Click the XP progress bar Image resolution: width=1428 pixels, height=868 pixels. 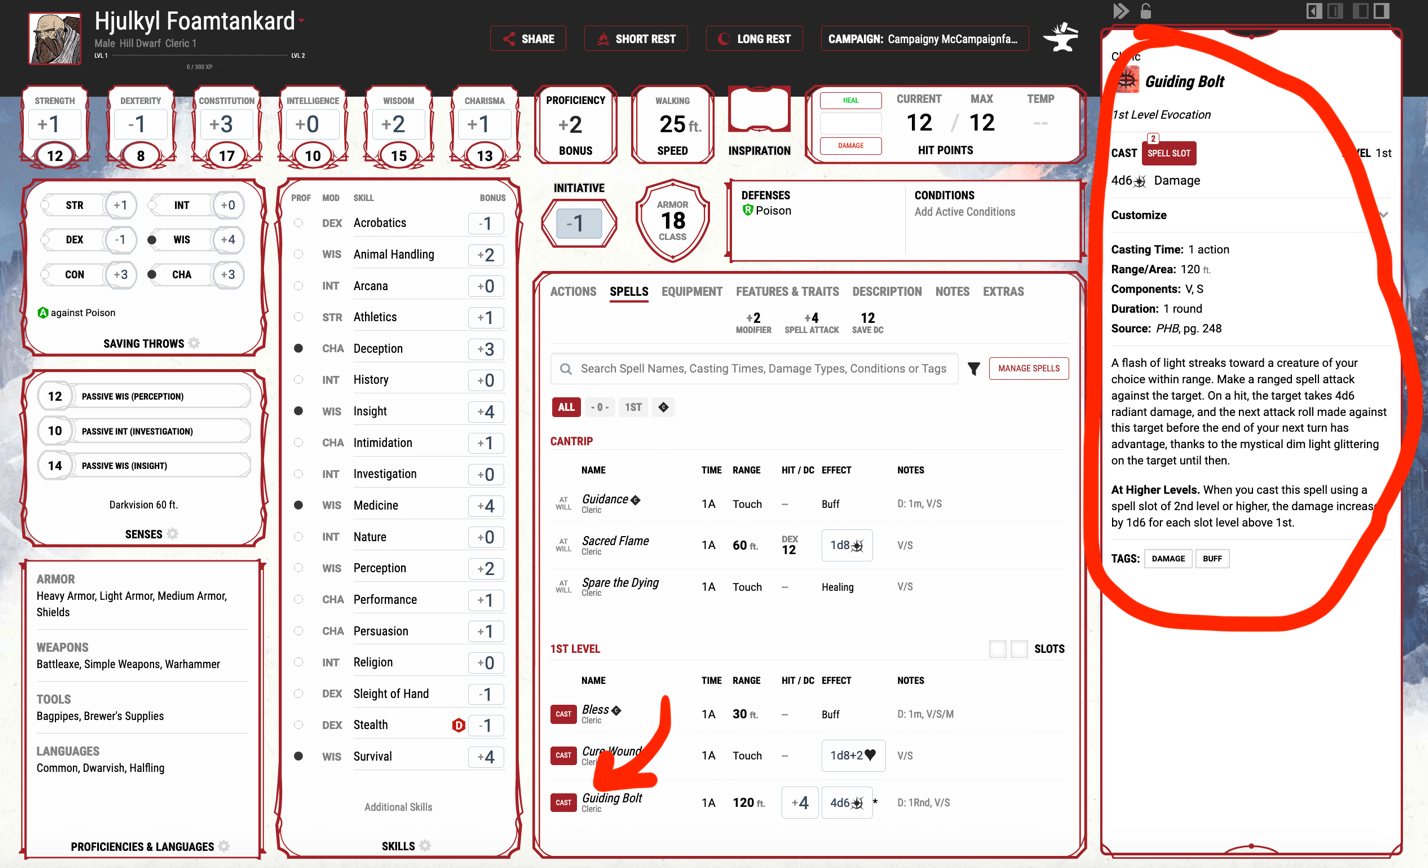coord(199,55)
